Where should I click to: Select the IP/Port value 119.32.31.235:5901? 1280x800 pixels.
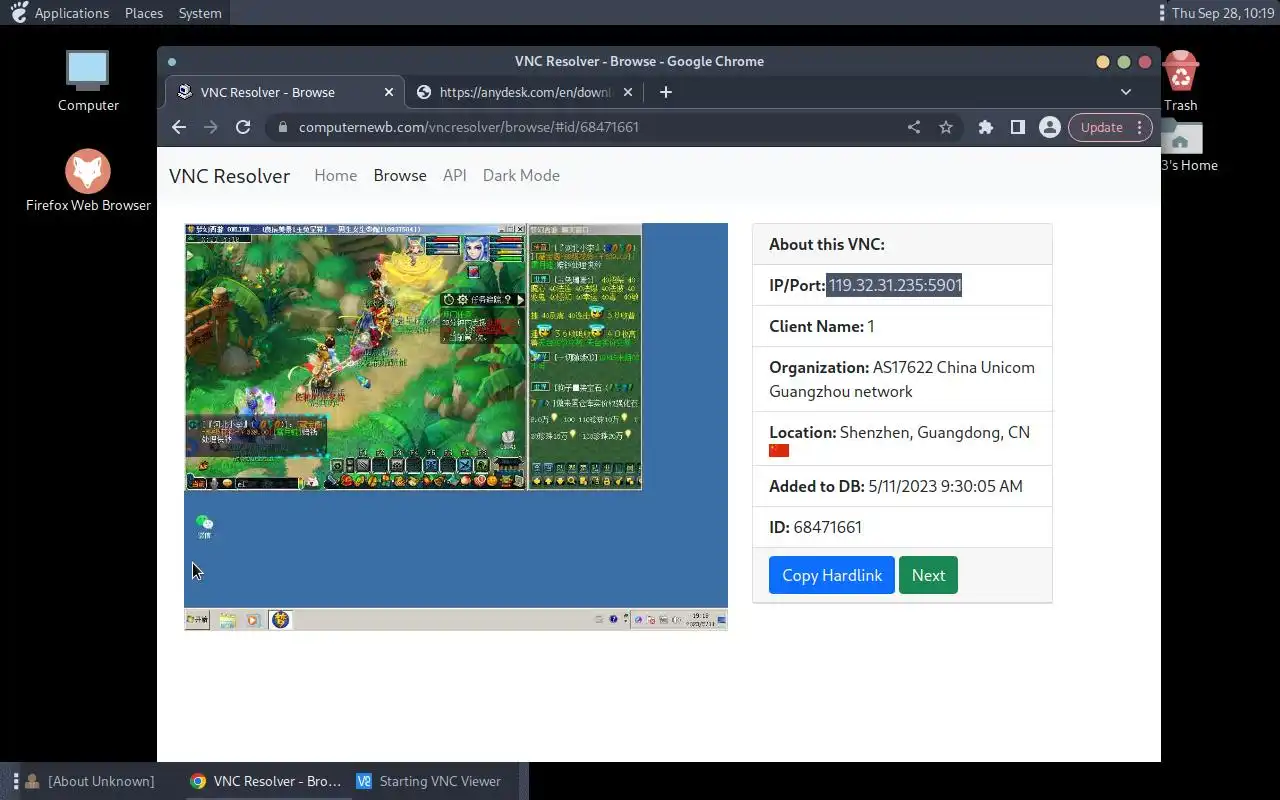895,285
